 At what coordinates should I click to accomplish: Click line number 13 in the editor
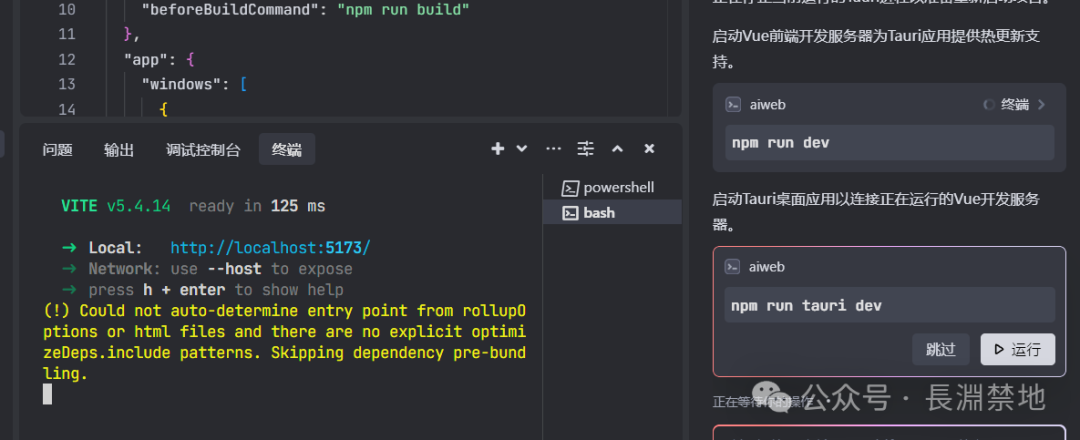[x=67, y=85]
